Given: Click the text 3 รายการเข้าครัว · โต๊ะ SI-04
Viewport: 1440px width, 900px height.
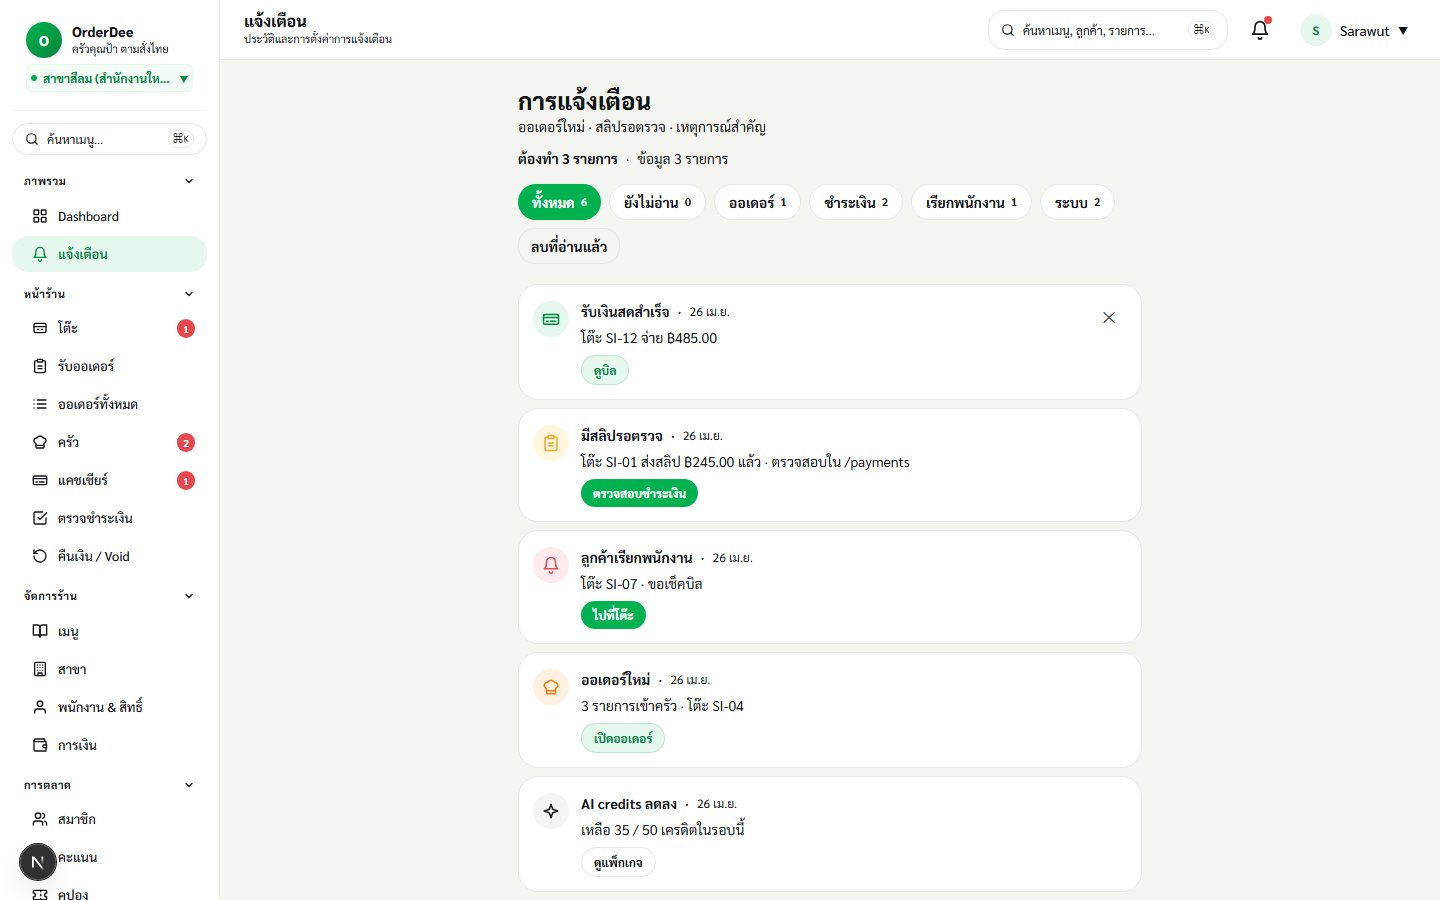Looking at the screenshot, I should point(662,706).
